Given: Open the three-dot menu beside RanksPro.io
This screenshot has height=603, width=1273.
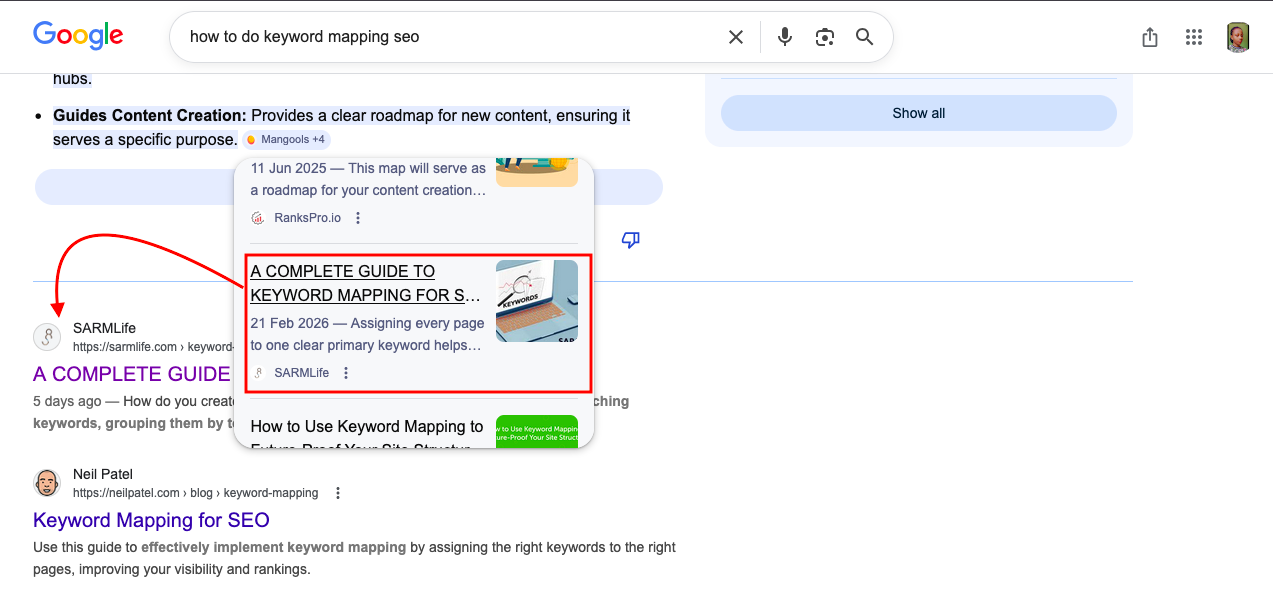Looking at the screenshot, I should pos(357,217).
